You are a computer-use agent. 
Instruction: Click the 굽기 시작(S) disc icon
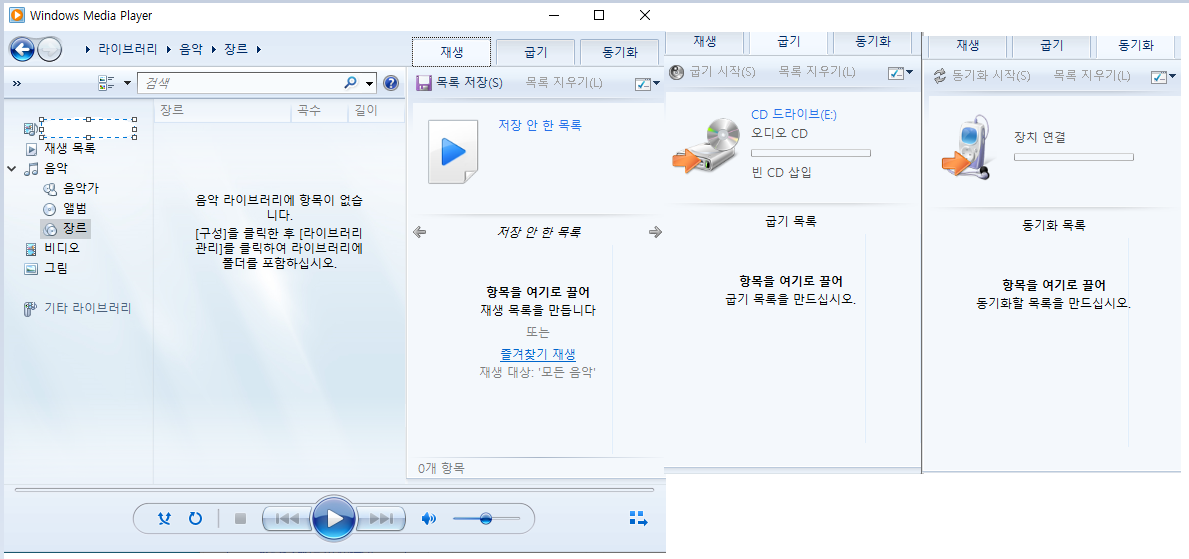click(676, 72)
